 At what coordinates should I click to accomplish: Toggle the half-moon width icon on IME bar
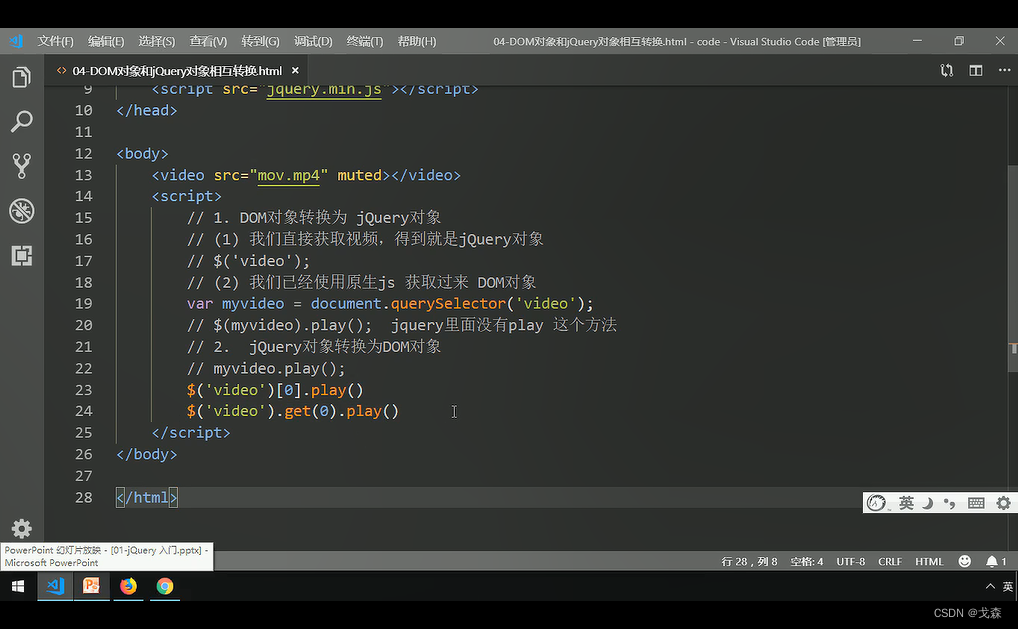(x=928, y=503)
